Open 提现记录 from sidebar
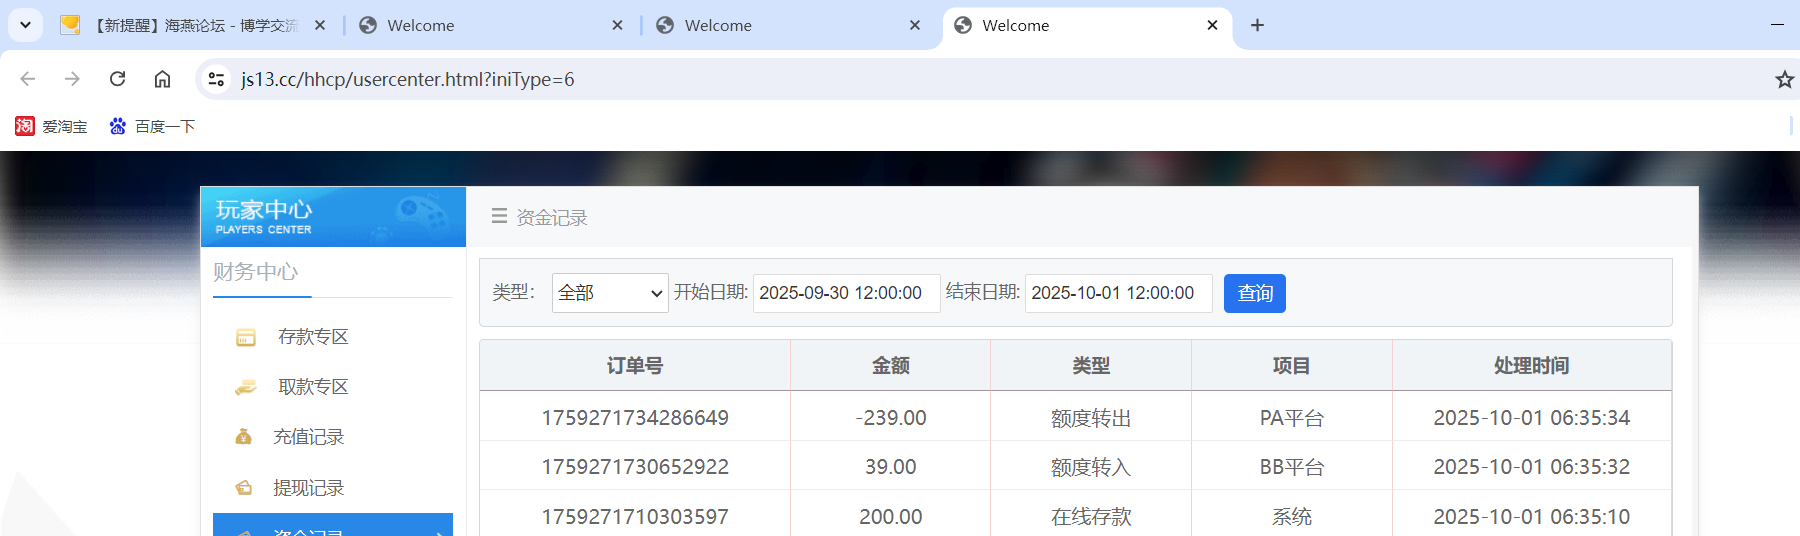The image size is (1800, 536). coord(309,488)
